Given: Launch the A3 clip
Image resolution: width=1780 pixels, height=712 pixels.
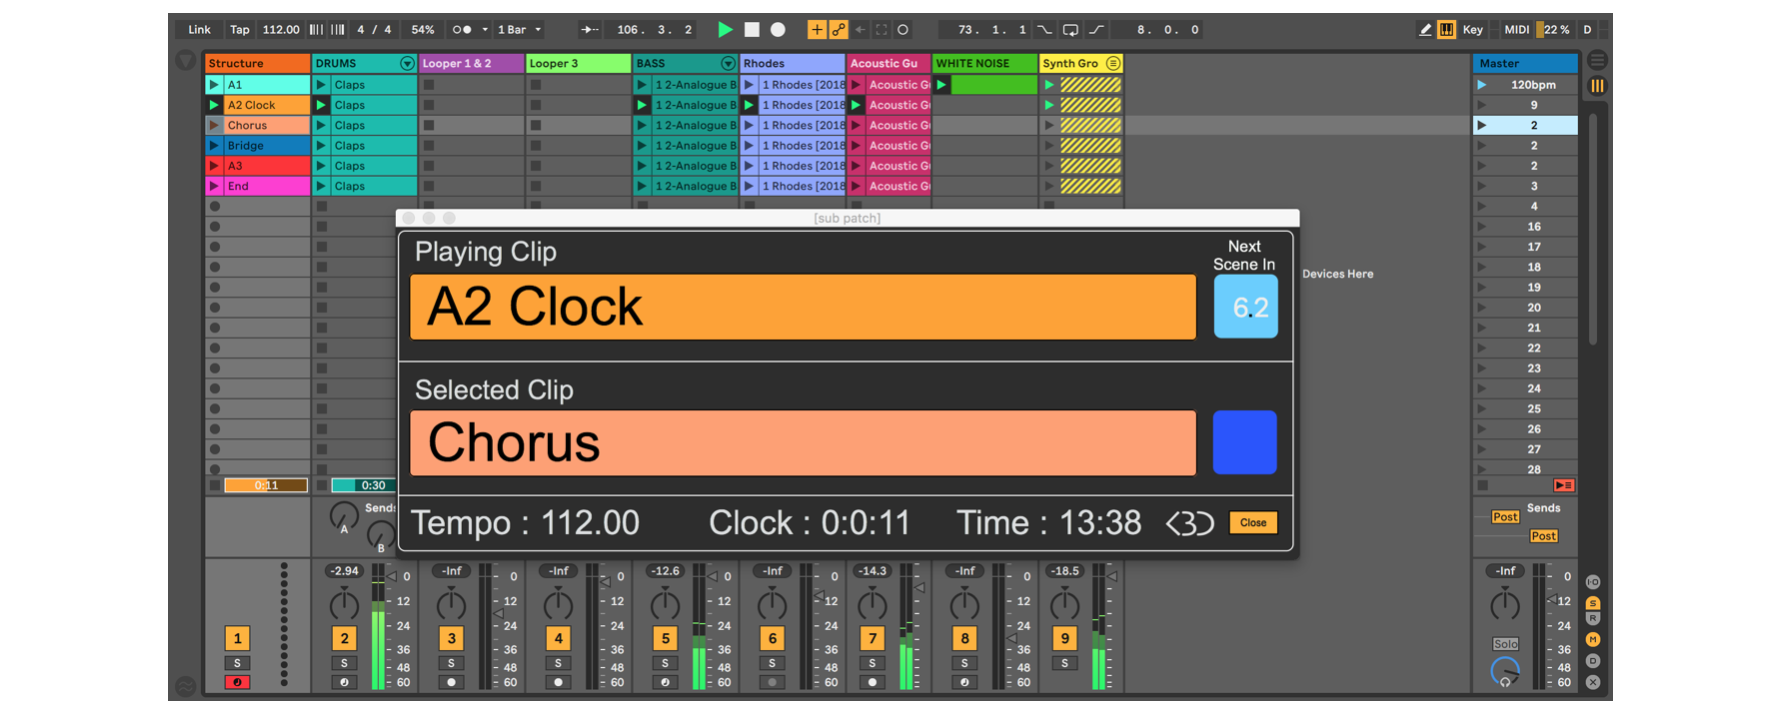Looking at the screenshot, I should point(214,166).
